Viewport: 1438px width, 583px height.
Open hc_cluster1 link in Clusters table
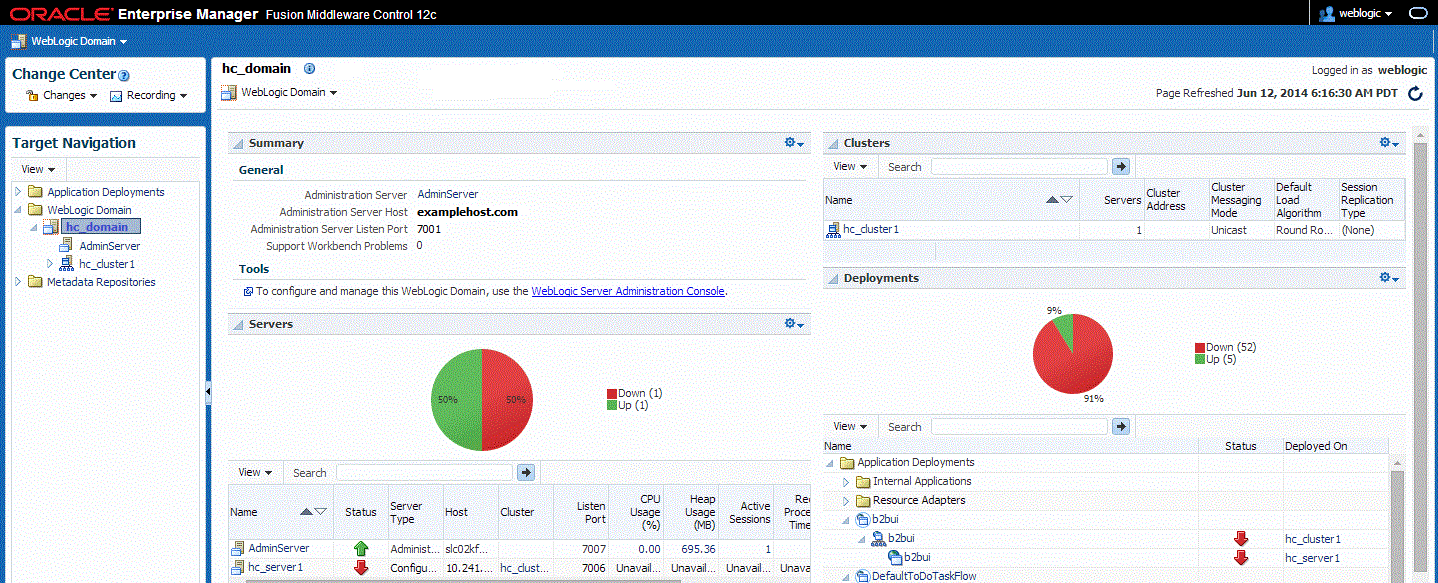[x=871, y=229]
